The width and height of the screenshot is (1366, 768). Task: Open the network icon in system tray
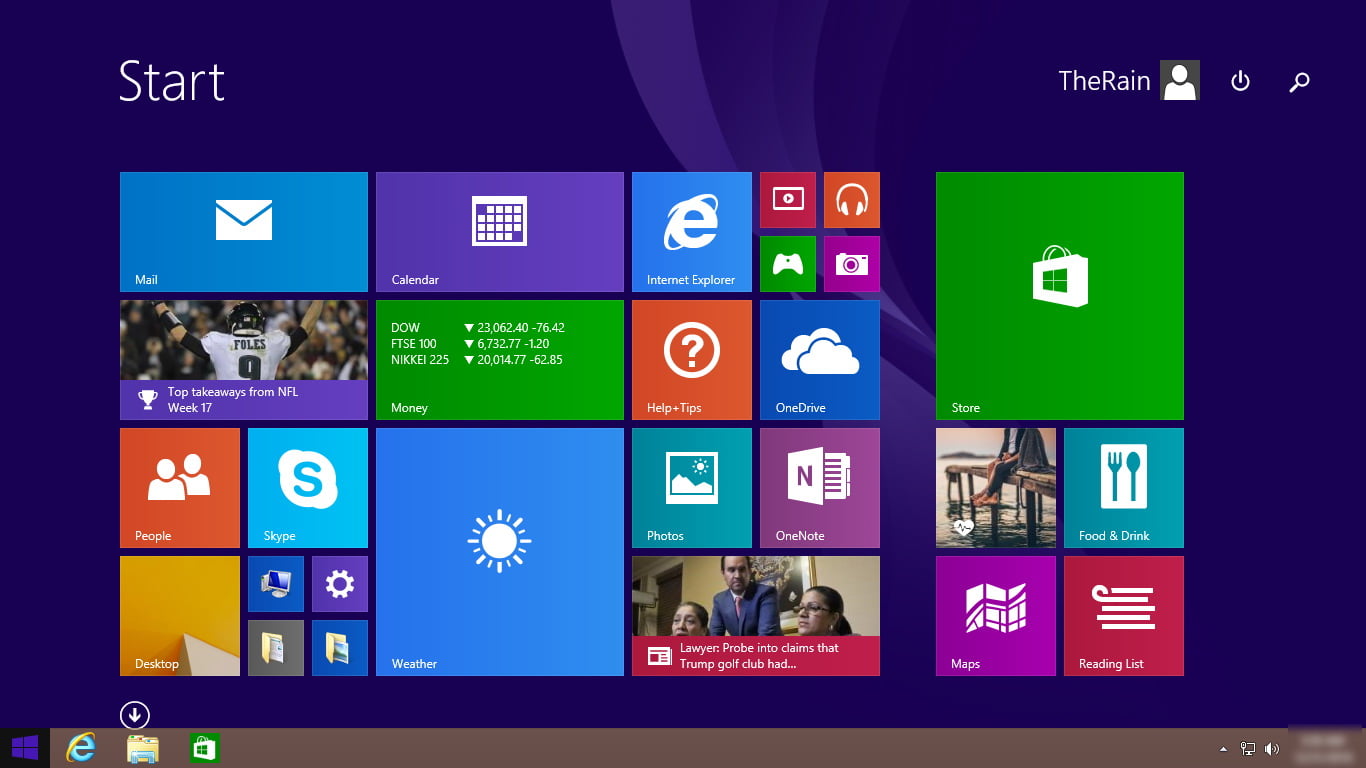point(1248,748)
